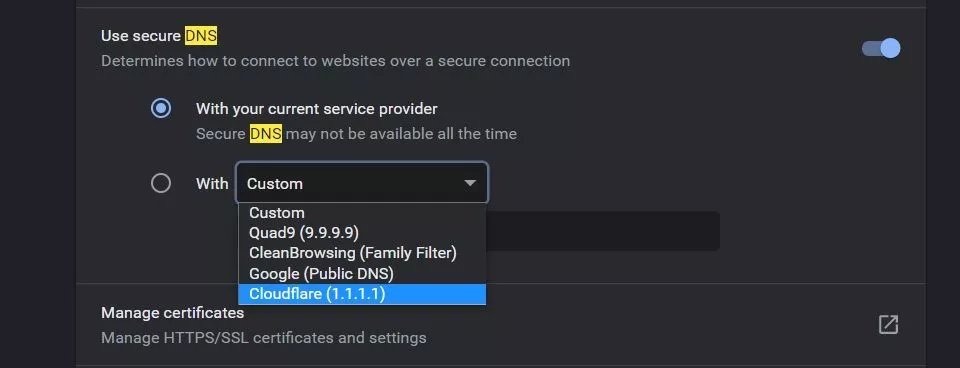Screen dimensions: 960x368
Task: Click the Use secure DNS heading text
Action: coord(159,36)
